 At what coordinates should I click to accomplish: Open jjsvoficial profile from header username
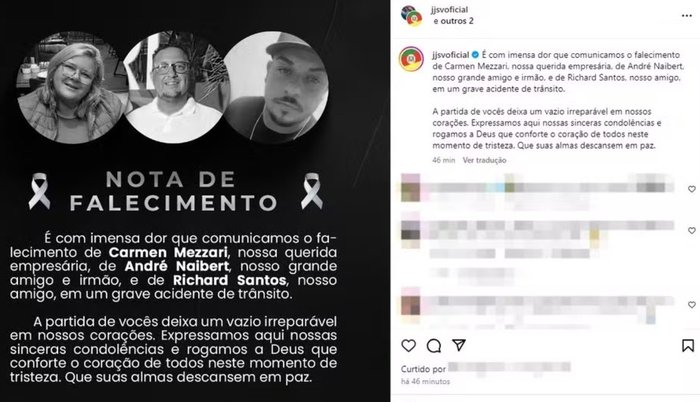click(x=450, y=9)
